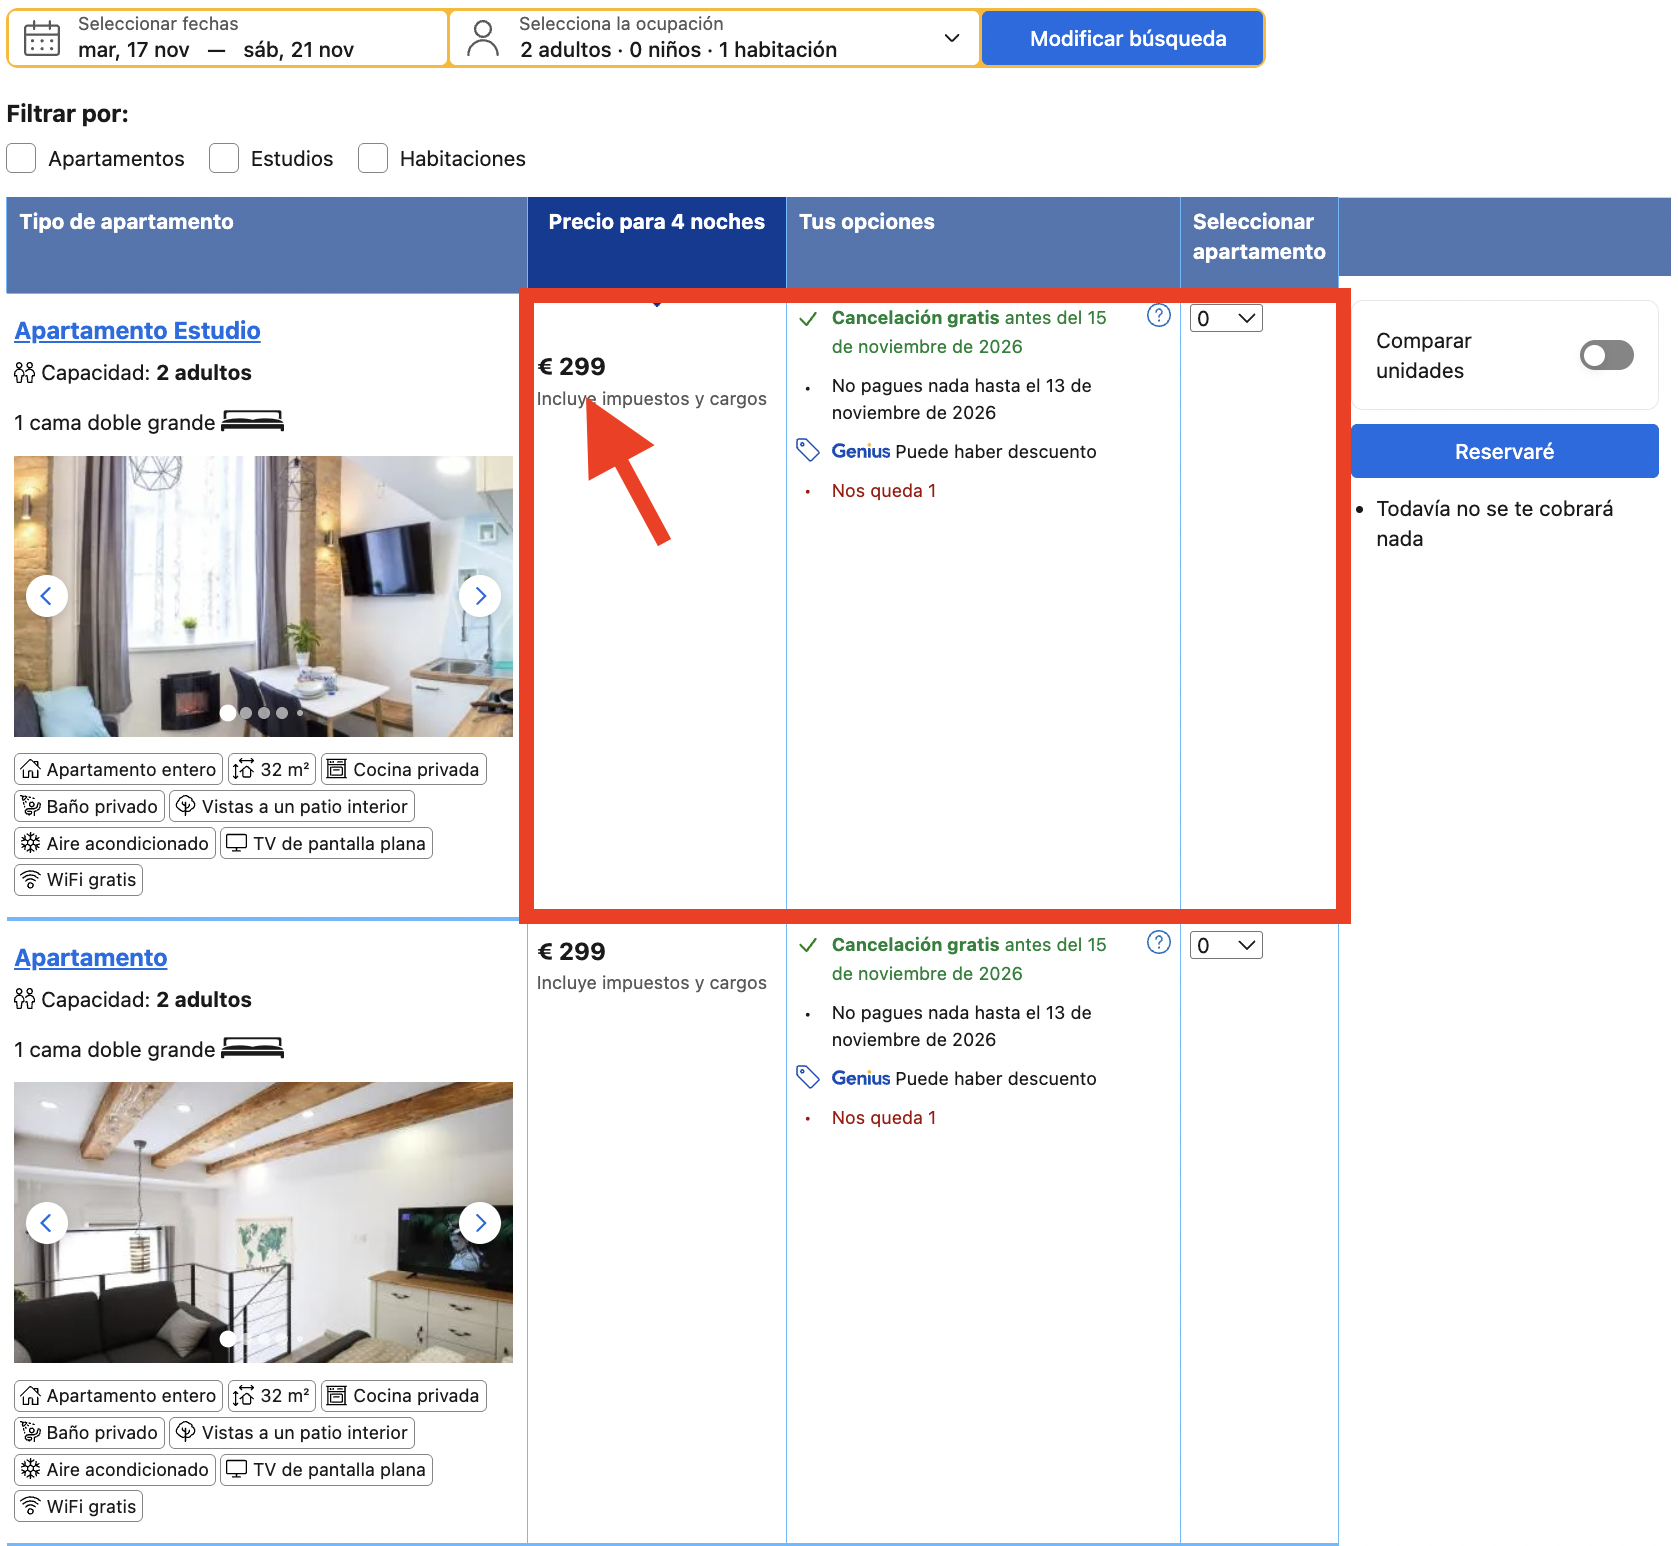1678x1546 pixels.
Task: Click Vistas a un patio interior, first row
Action: coord(292,806)
